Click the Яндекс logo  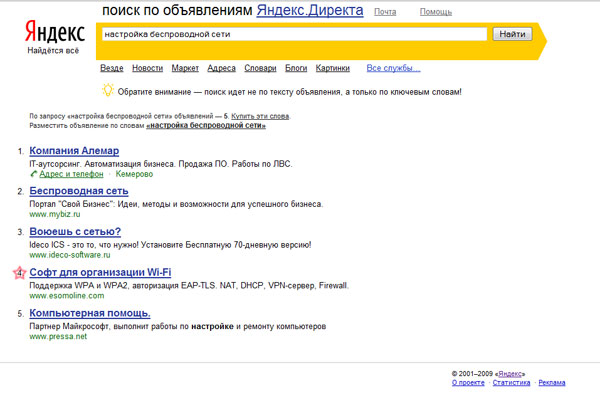55,32
